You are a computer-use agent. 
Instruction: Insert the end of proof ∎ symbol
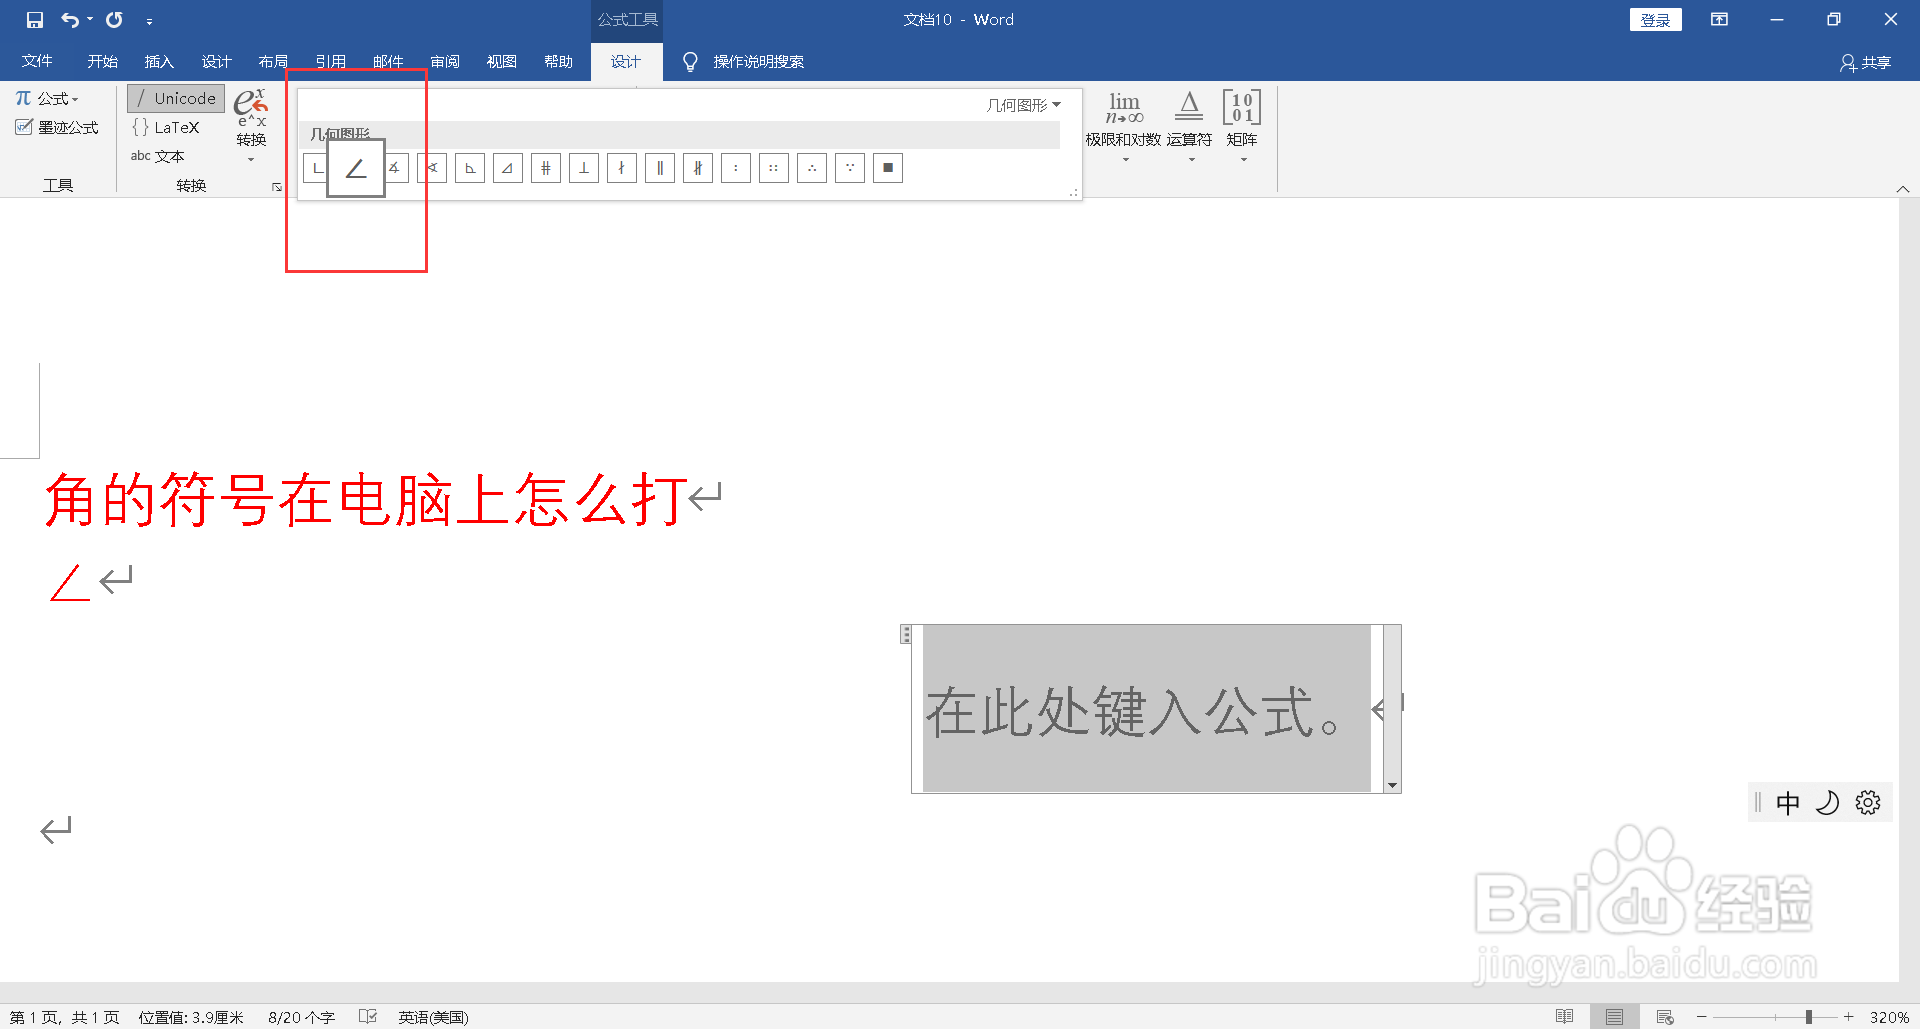[888, 168]
